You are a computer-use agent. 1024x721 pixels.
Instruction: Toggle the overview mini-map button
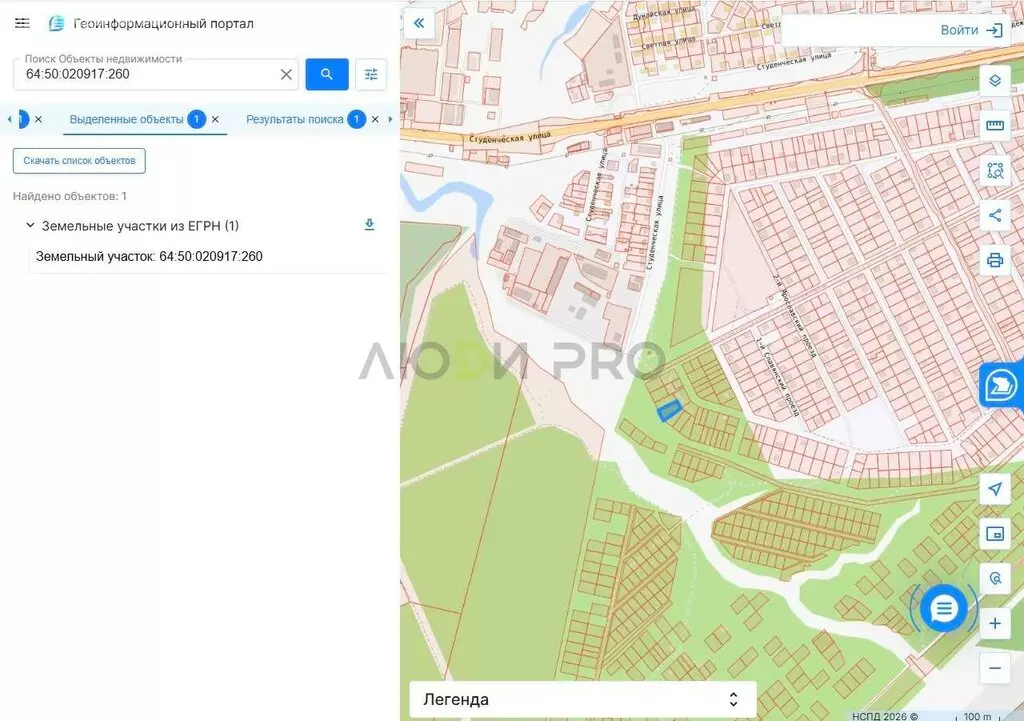pos(995,534)
